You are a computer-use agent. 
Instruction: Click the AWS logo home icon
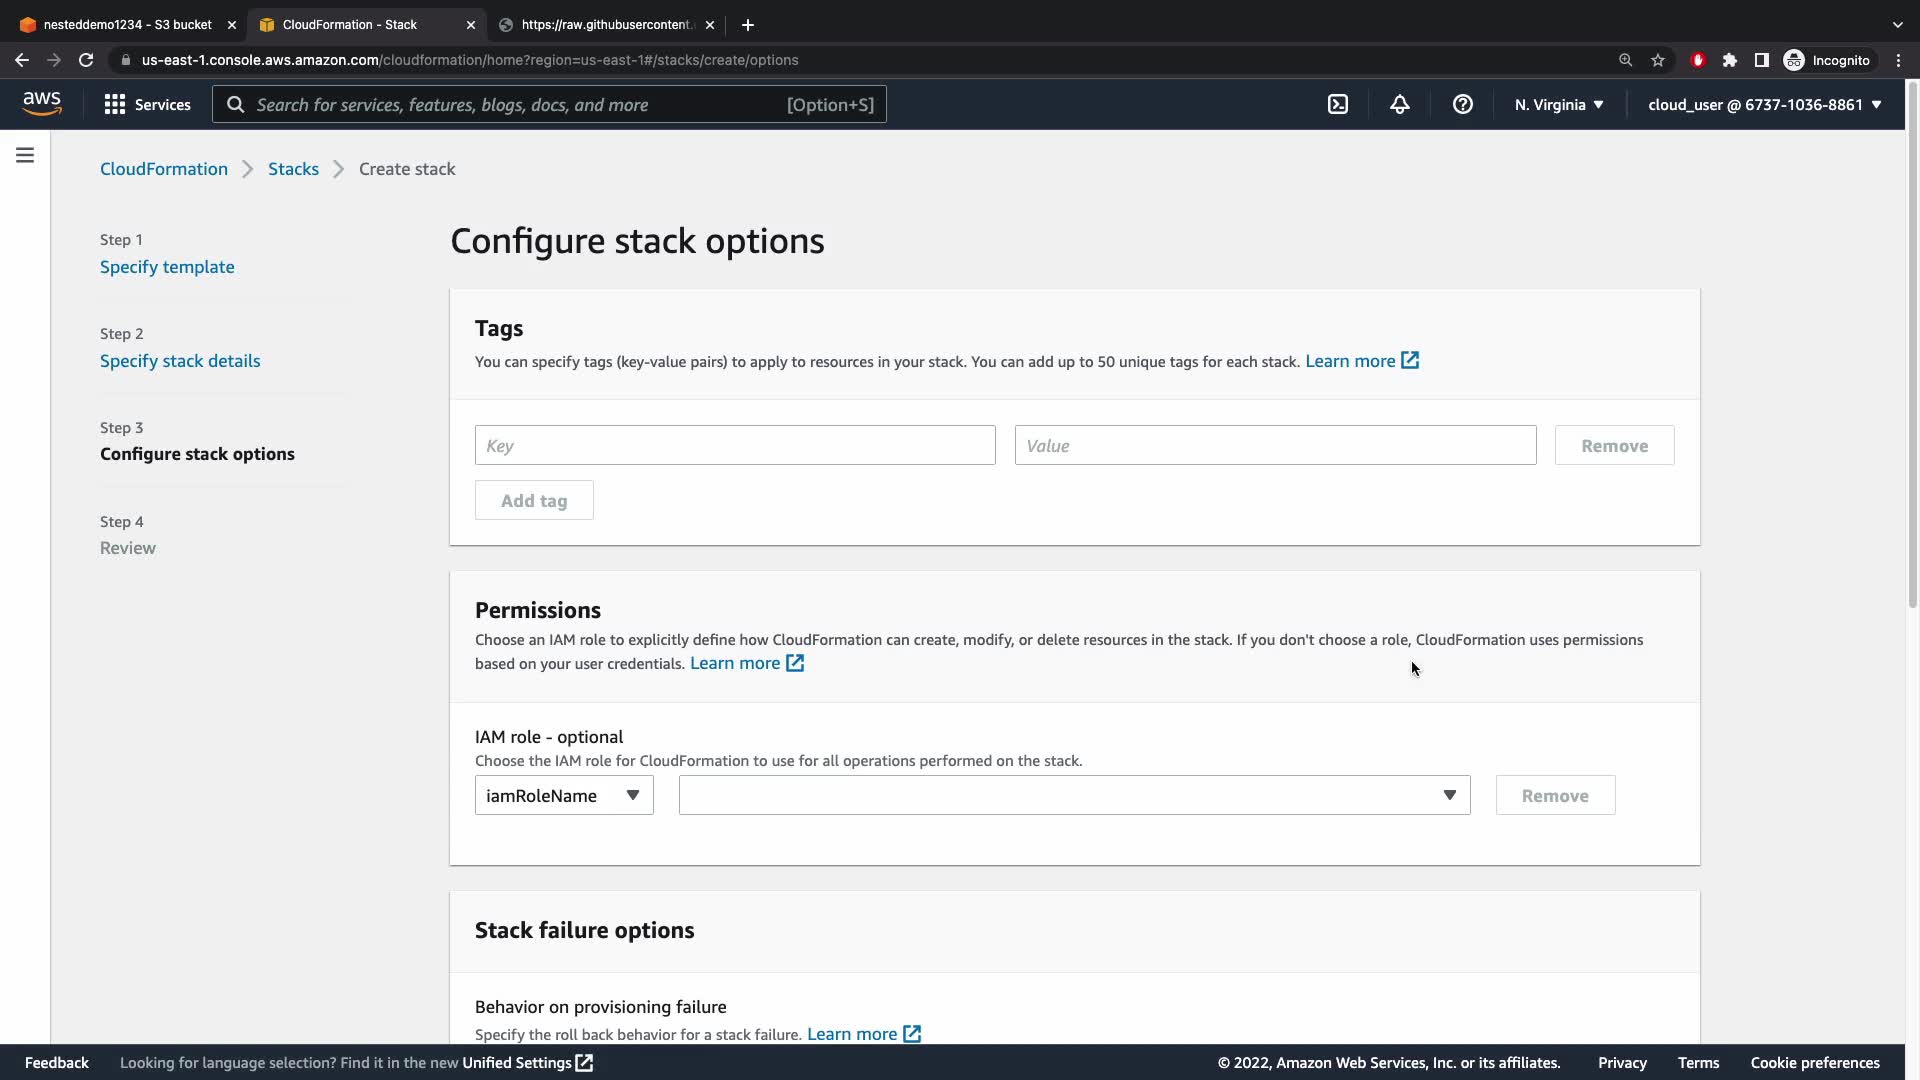point(42,104)
